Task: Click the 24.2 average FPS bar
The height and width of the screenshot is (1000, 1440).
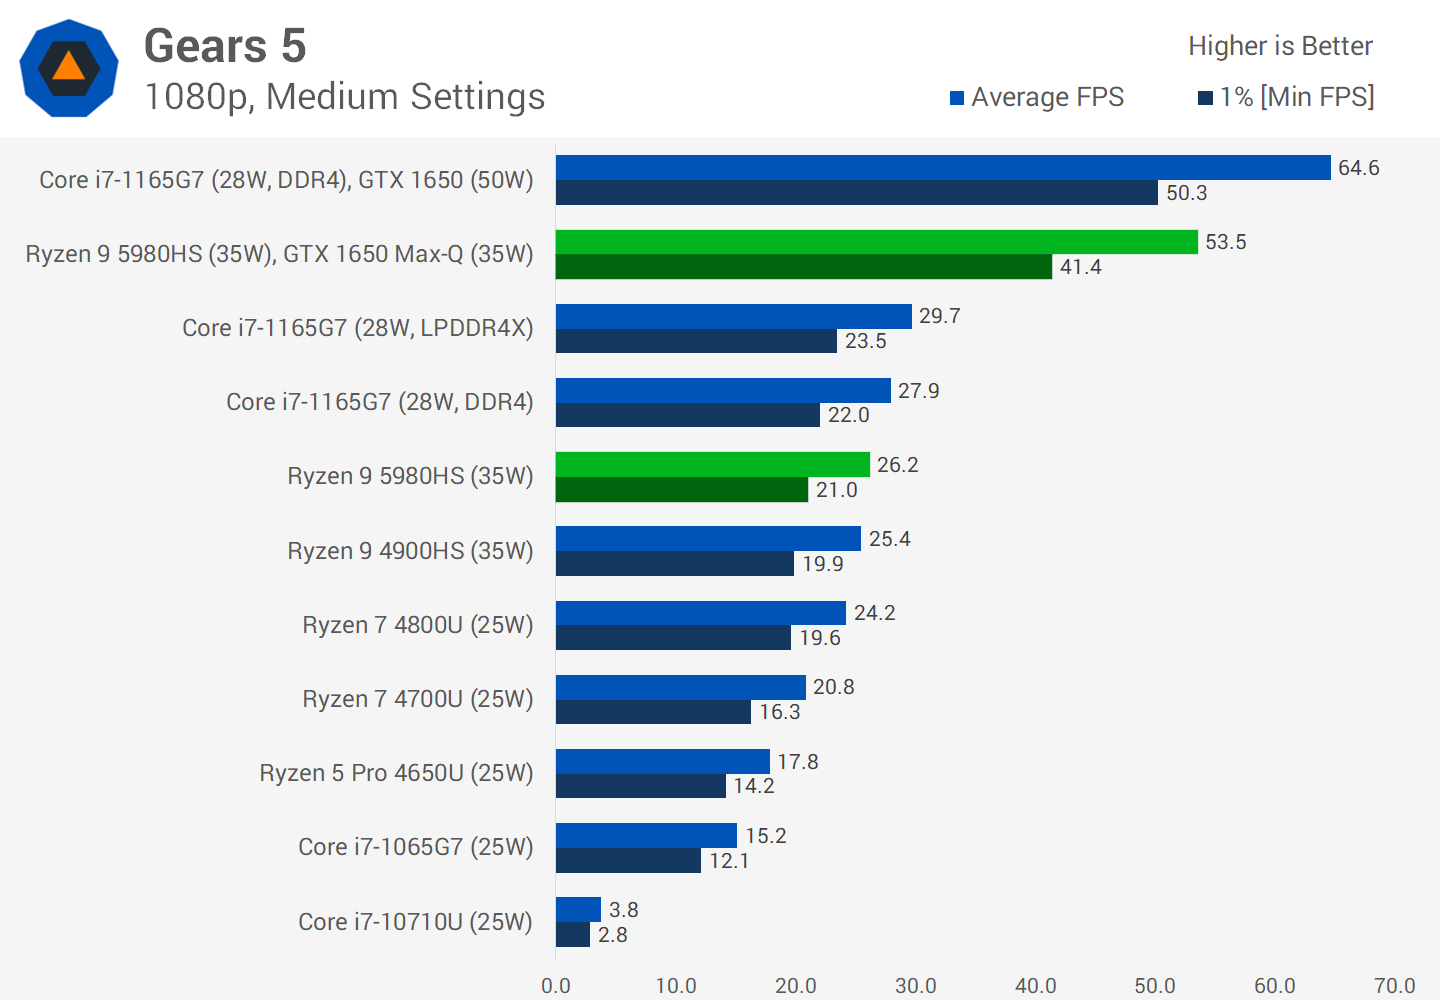Action: (x=701, y=613)
